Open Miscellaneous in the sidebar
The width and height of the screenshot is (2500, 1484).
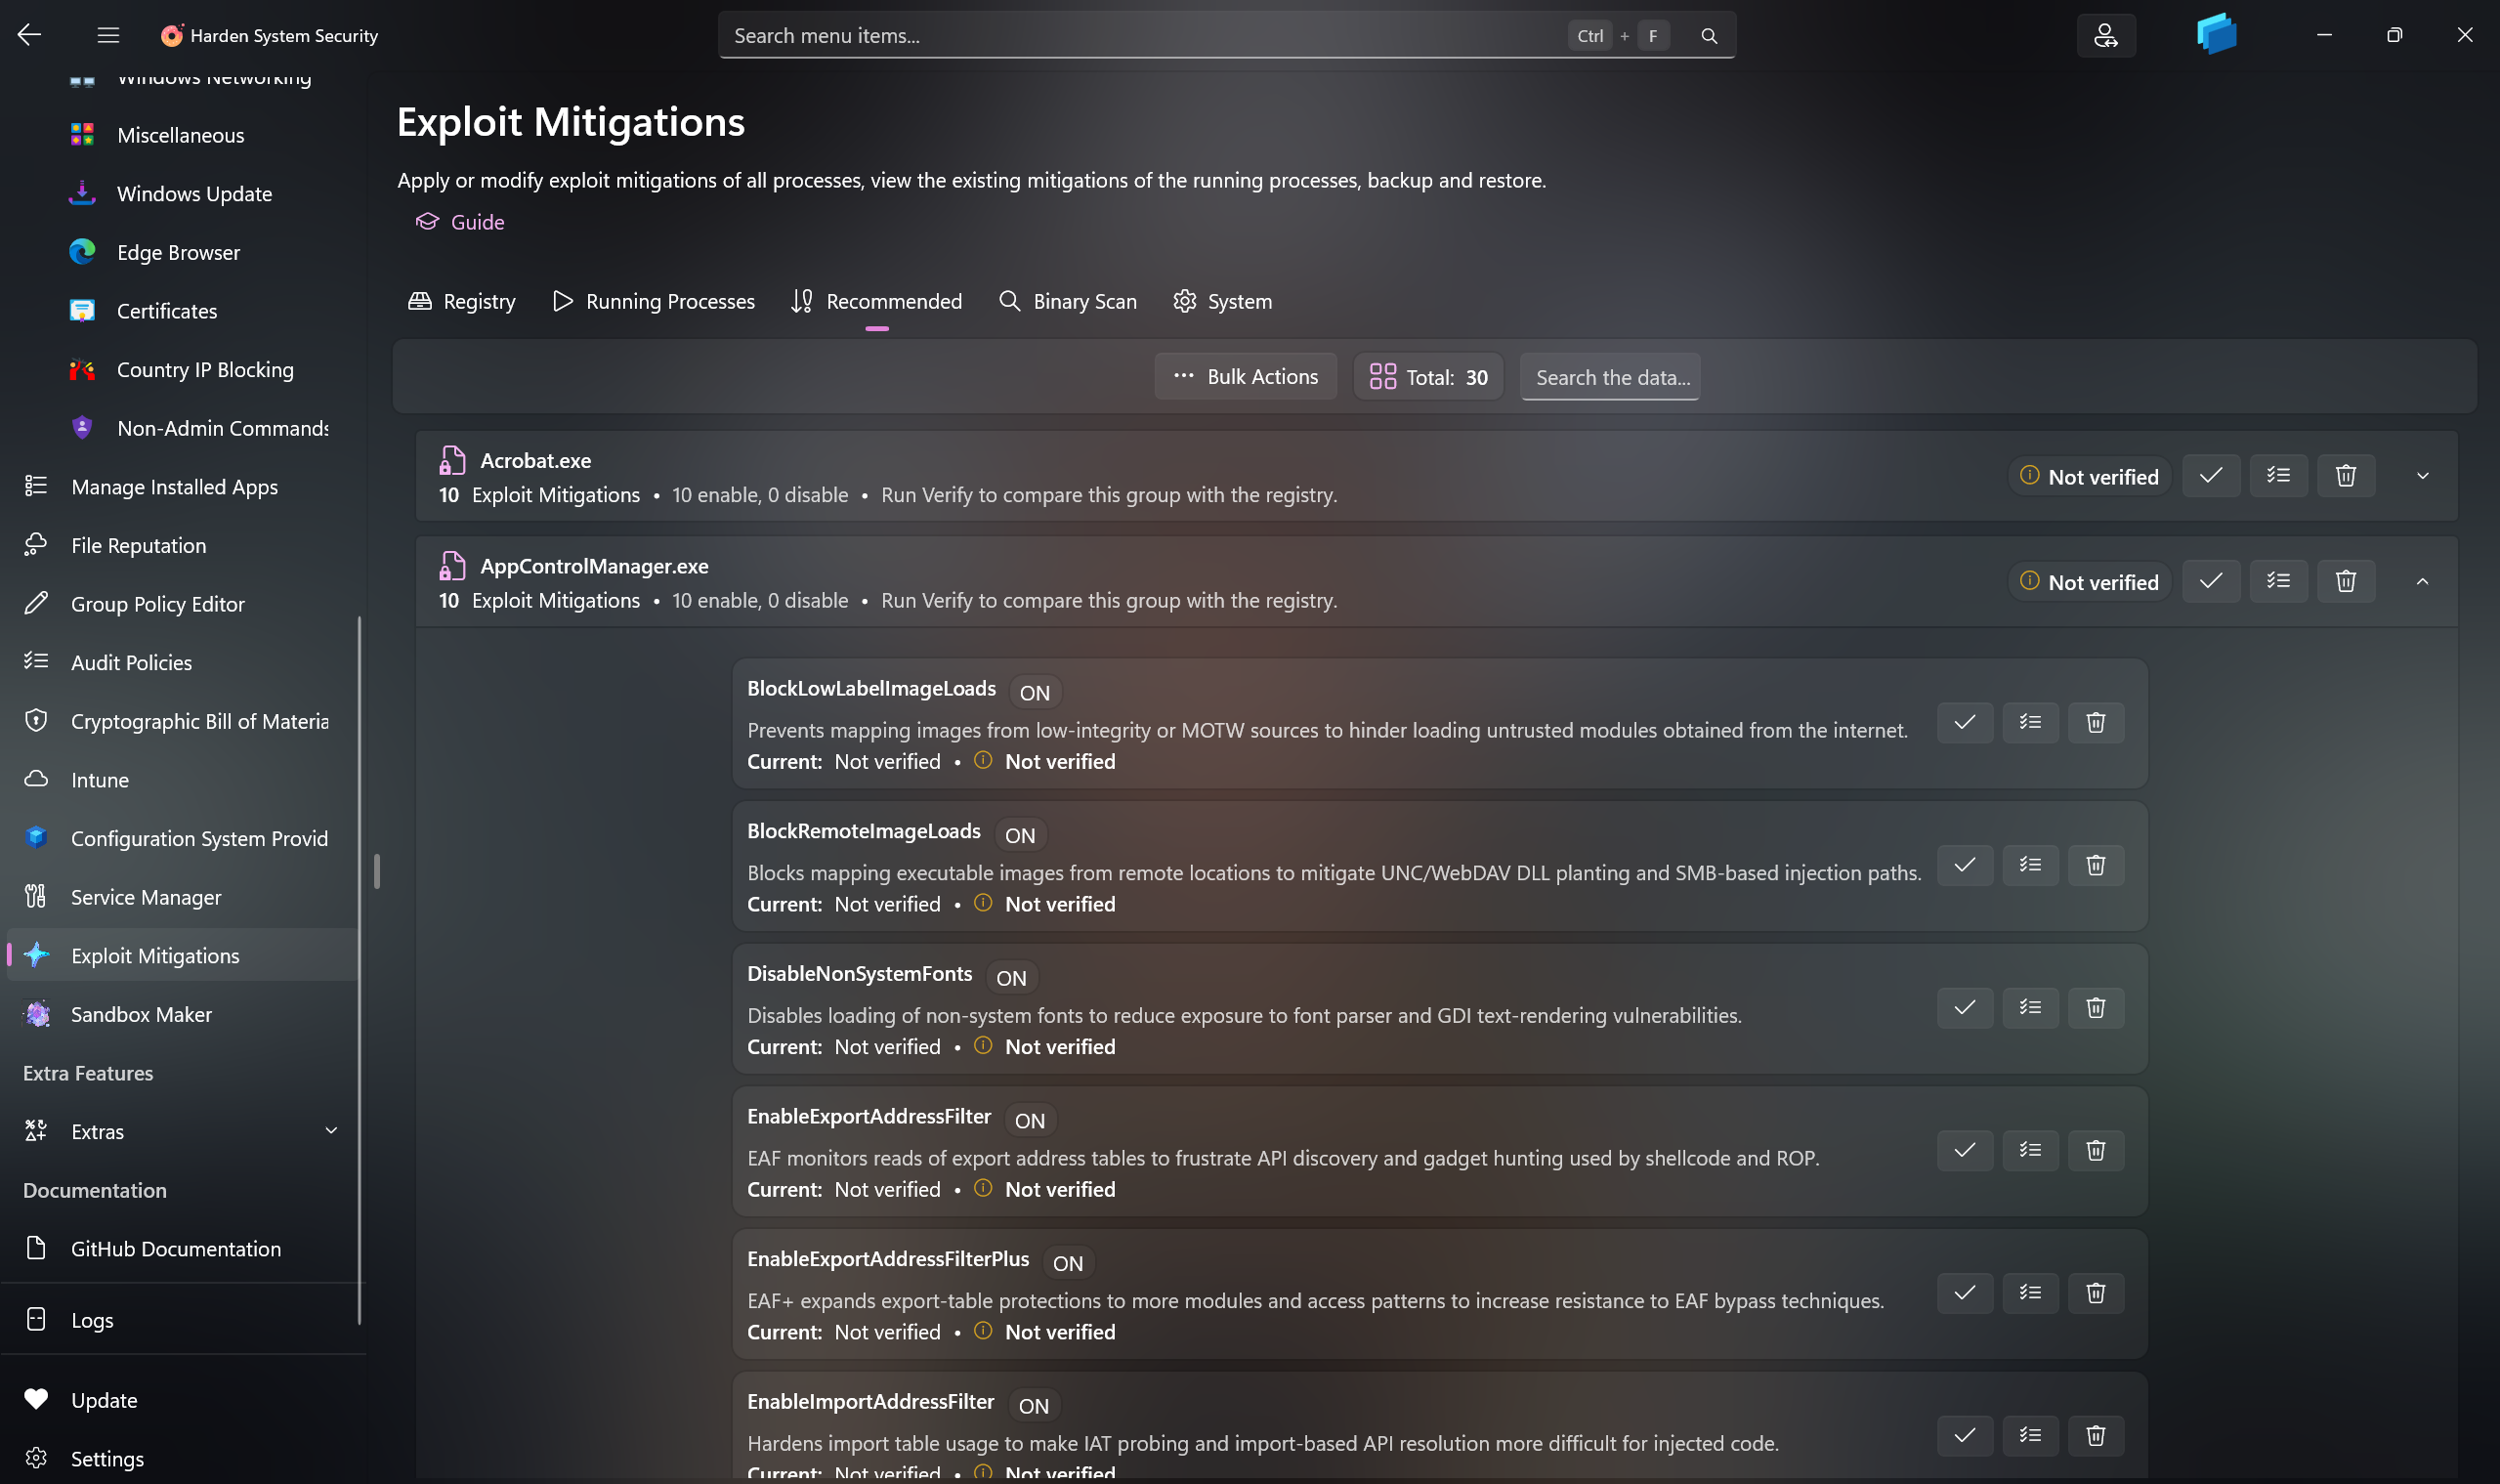[x=182, y=135]
